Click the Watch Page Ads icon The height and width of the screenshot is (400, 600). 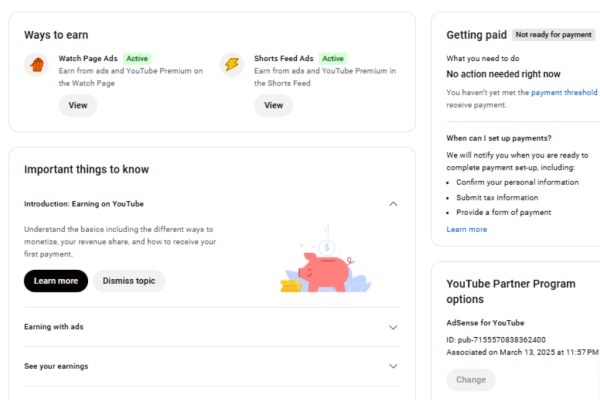pyautogui.click(x=36, y=65)
